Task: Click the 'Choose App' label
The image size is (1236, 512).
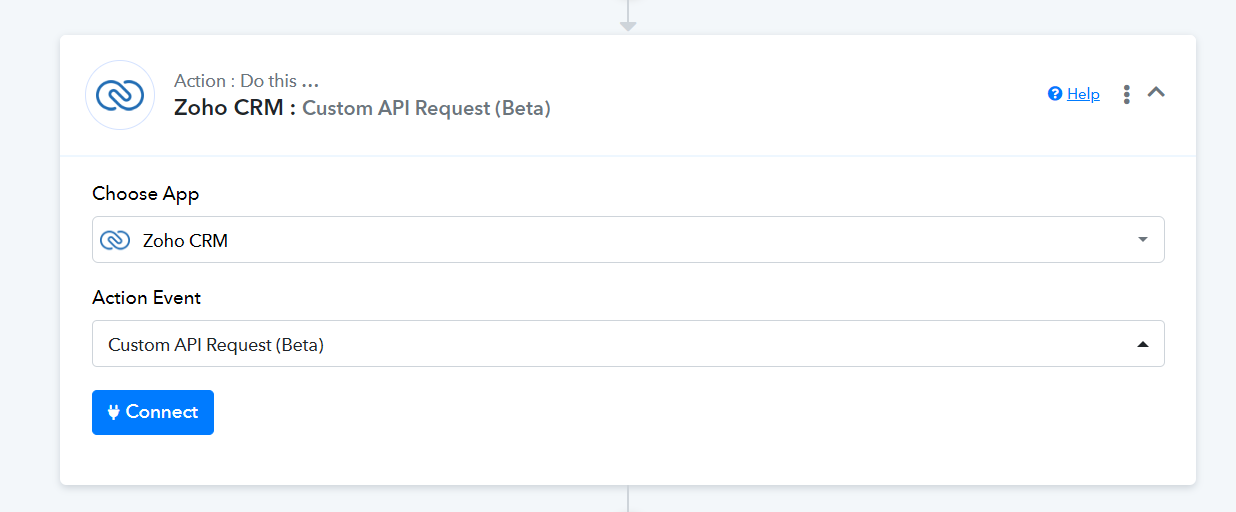Action: [146, 193]
